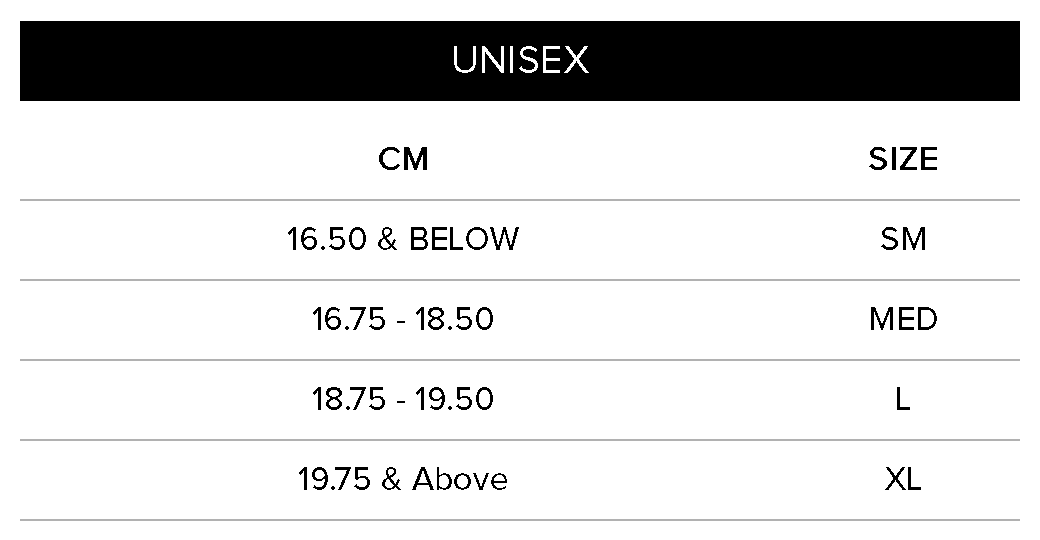The height and width of the screenshot is (540, 1040).
Task: Select the SIZE column header
Action: coord(903,160)
